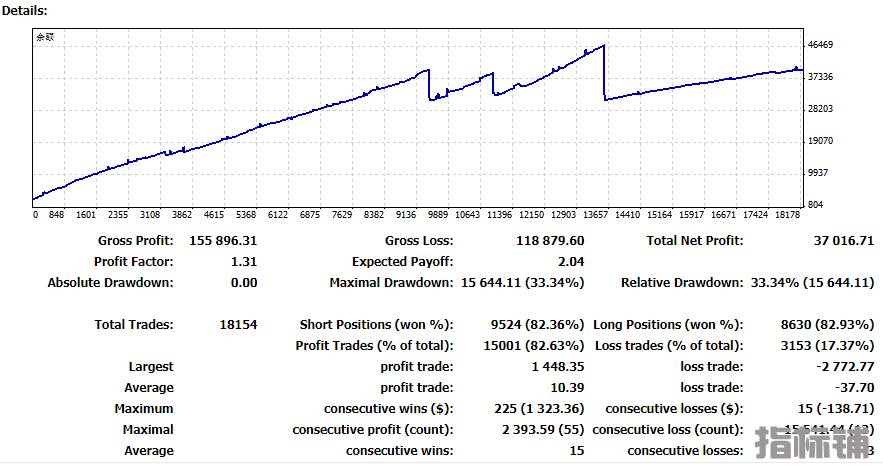The image size is (883, 467).
Task: Select the Total Trades value 18154
Action: pyautogui.click(x=238, y=324)
